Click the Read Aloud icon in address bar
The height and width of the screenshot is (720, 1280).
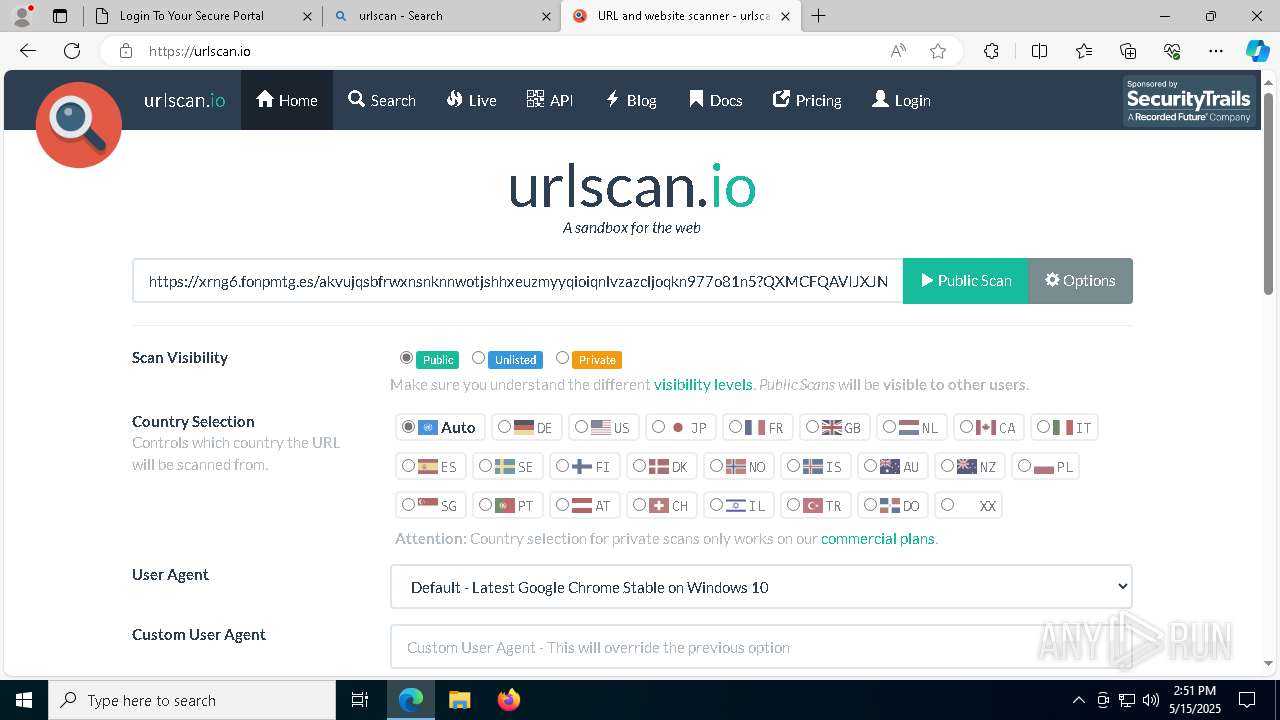[898, 51]
